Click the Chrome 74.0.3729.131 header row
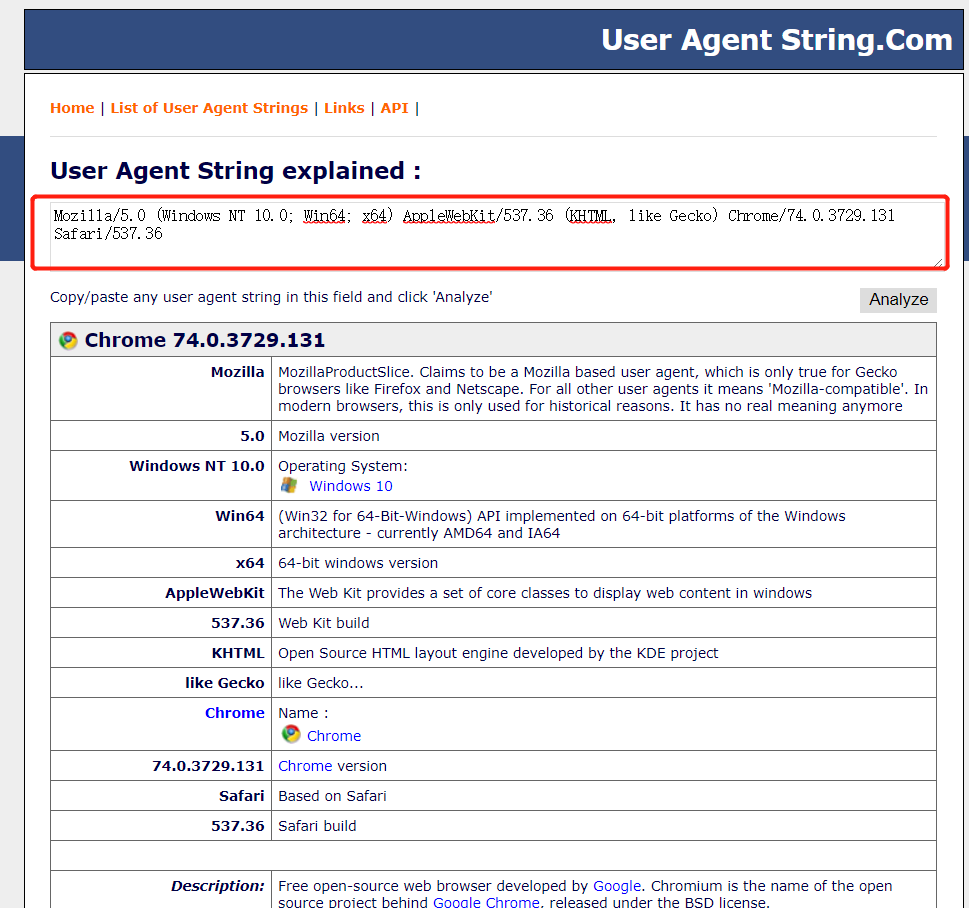 493,339
